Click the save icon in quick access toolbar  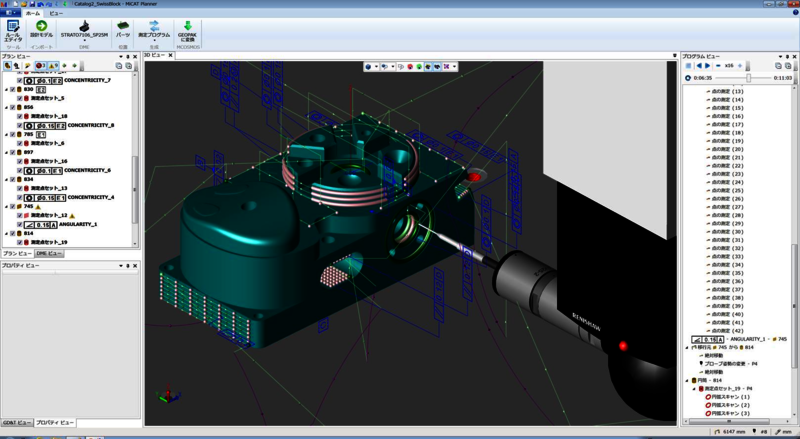click(33, 4)
